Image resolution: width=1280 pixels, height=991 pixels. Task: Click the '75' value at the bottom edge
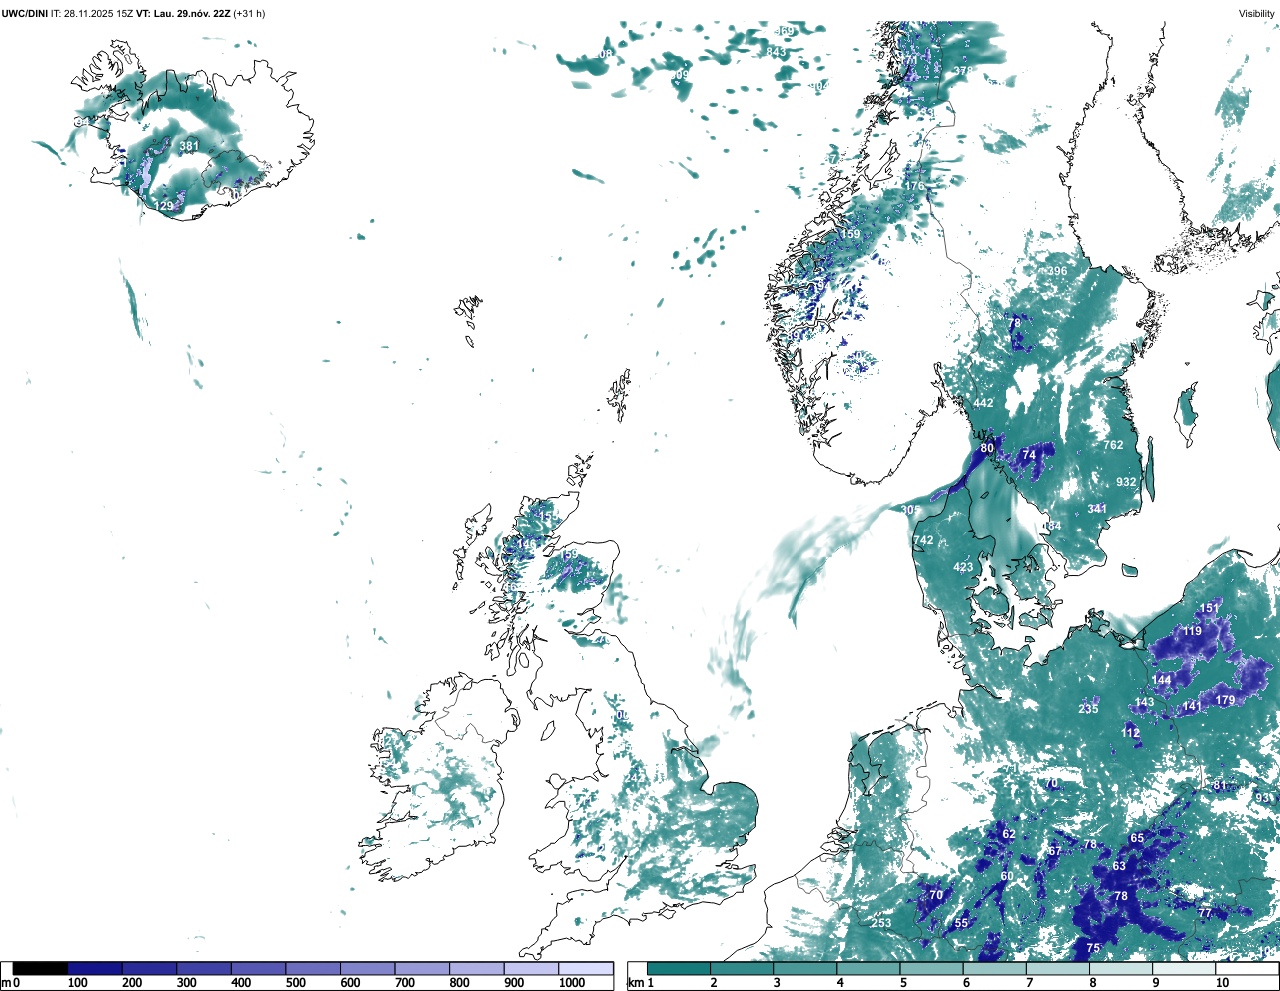[1093, 948]
